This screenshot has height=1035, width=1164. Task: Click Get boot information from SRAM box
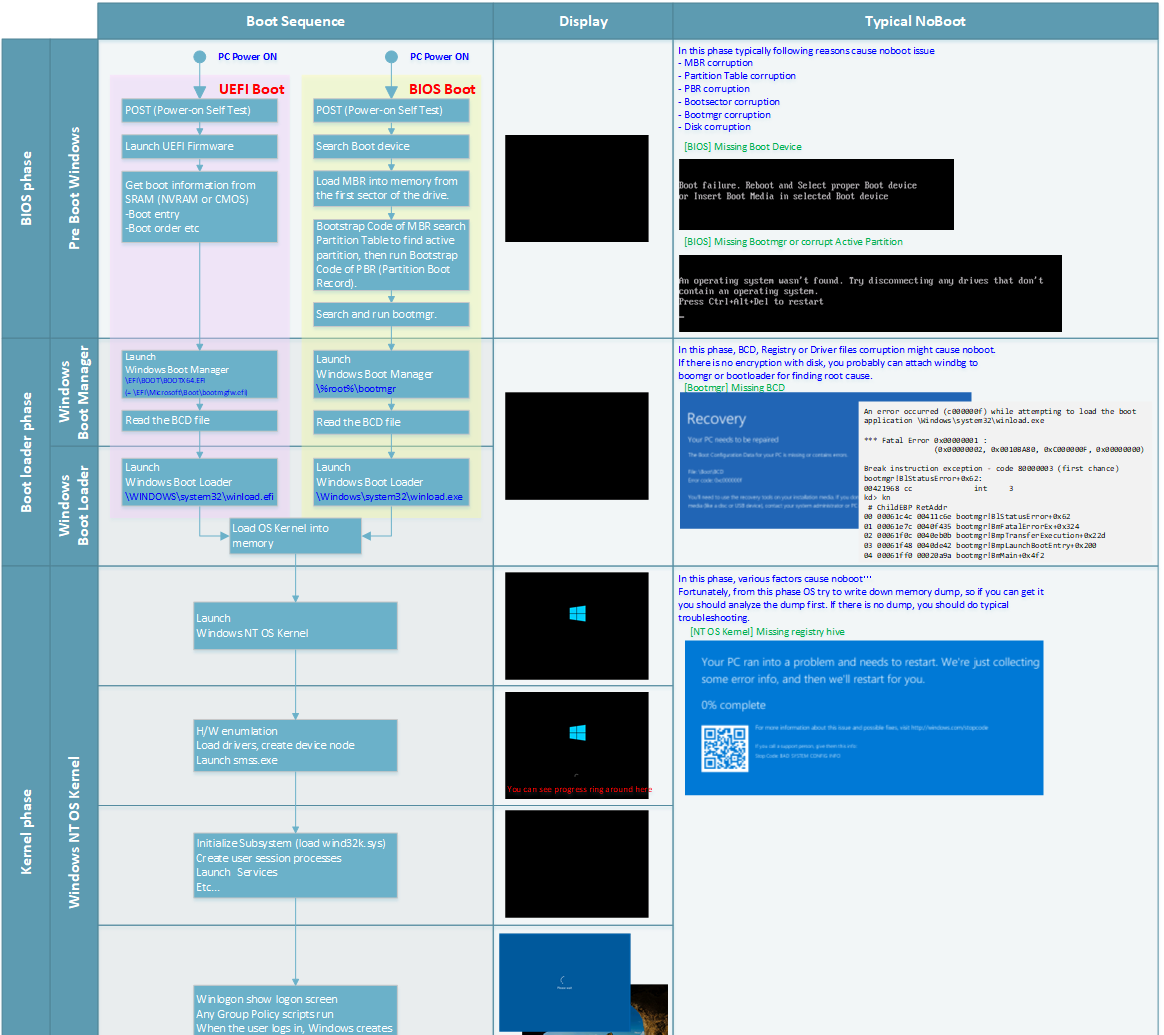(x=200, y=206)
